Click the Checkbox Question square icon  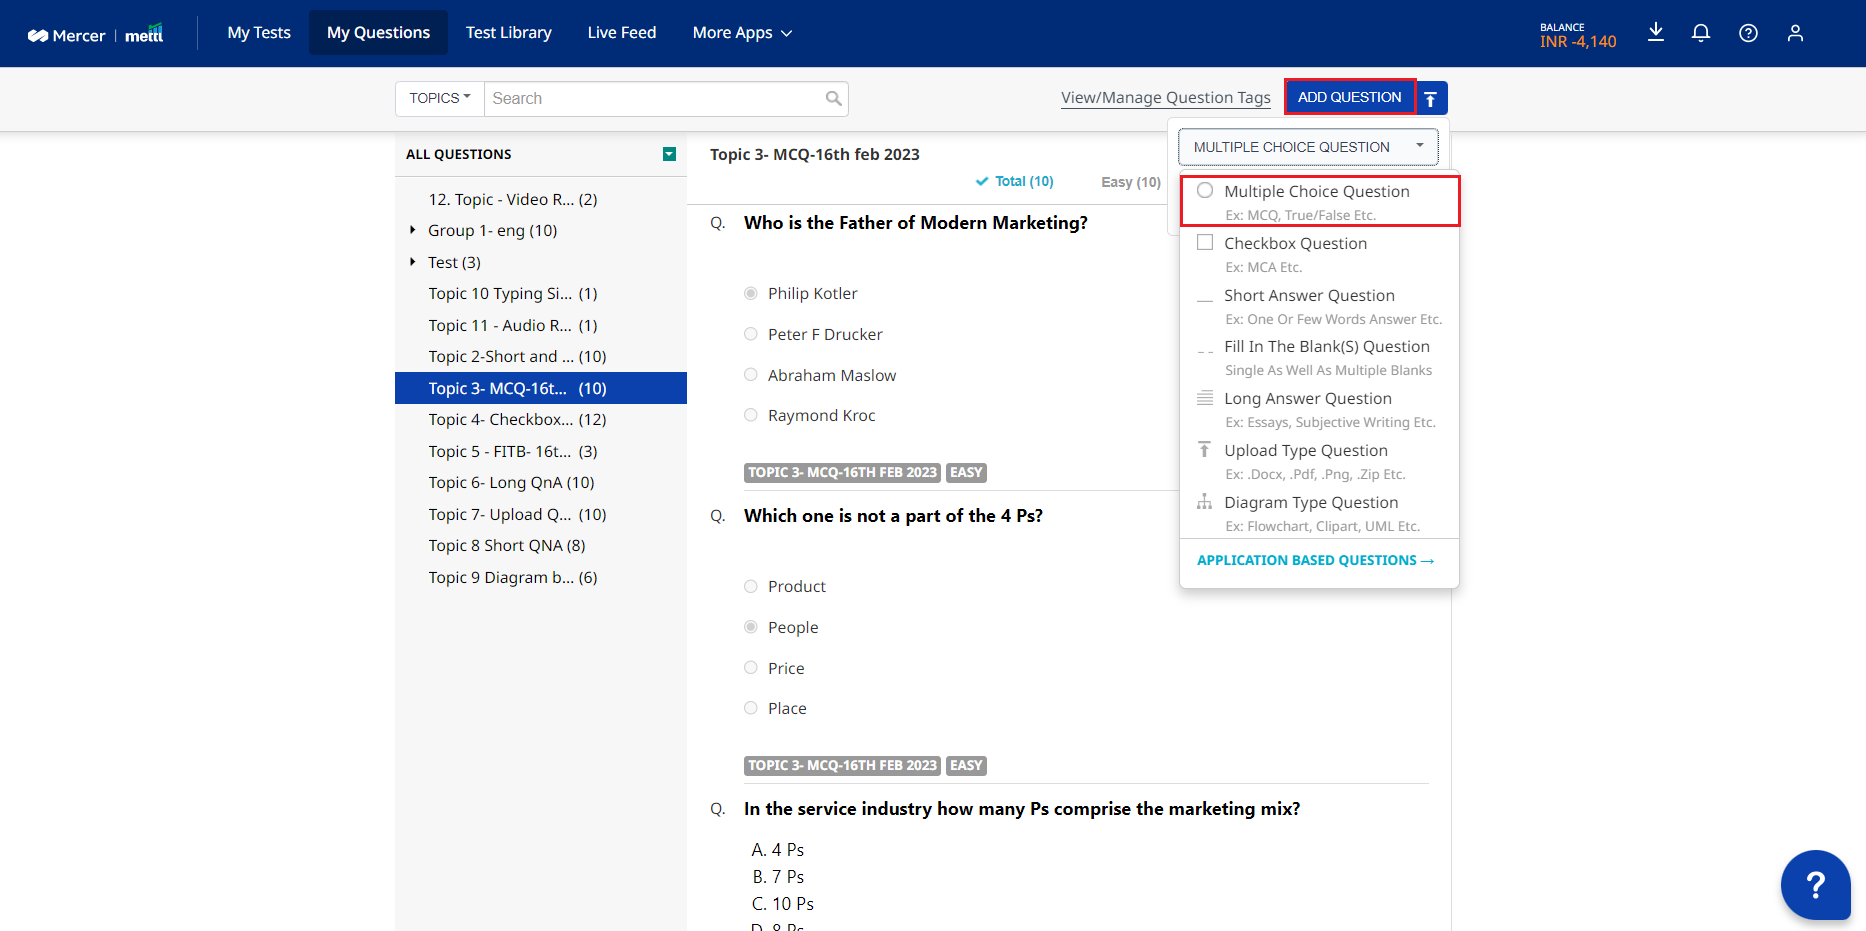[1205, 242]
